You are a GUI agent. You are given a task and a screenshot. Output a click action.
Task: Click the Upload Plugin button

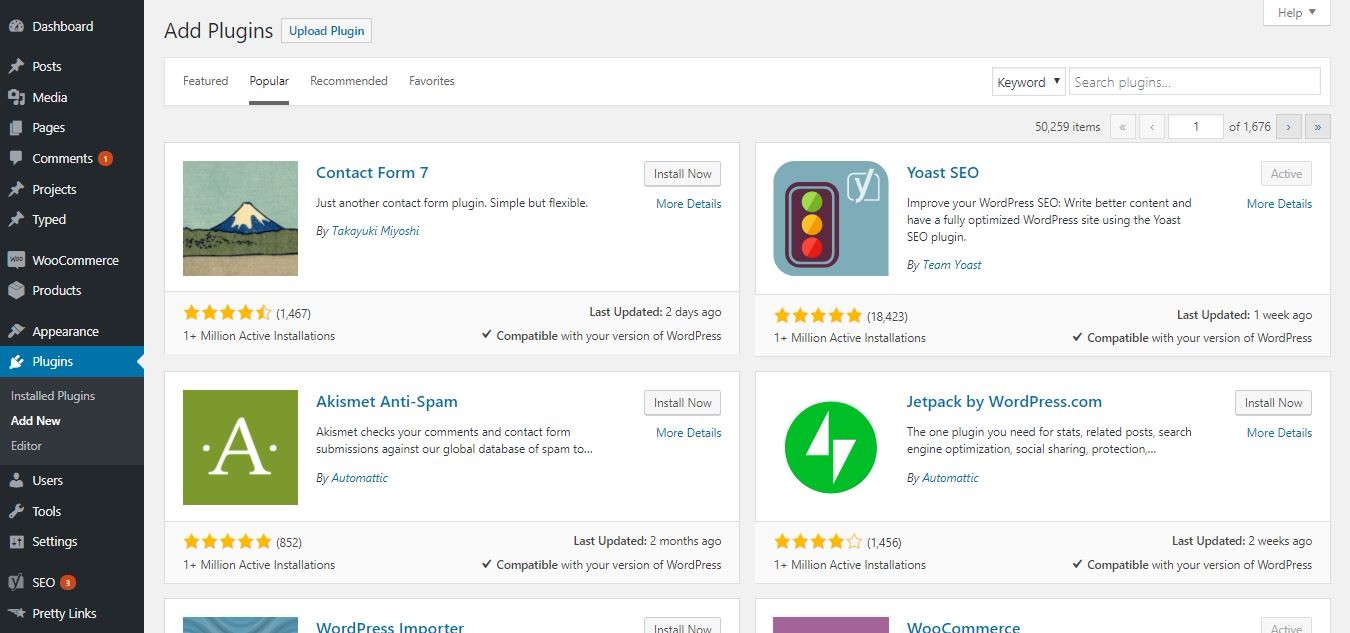click(x=326, y=31)
